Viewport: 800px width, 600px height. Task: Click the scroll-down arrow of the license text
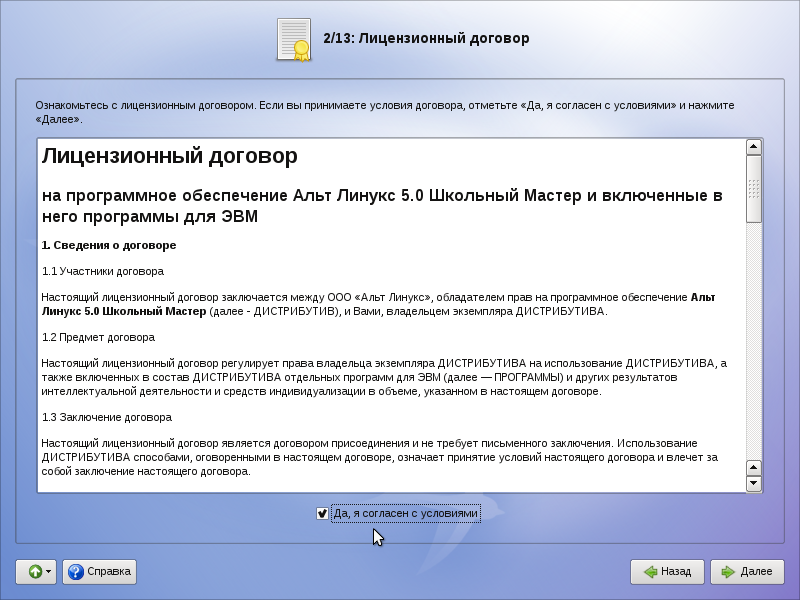(x=754, y=483)
